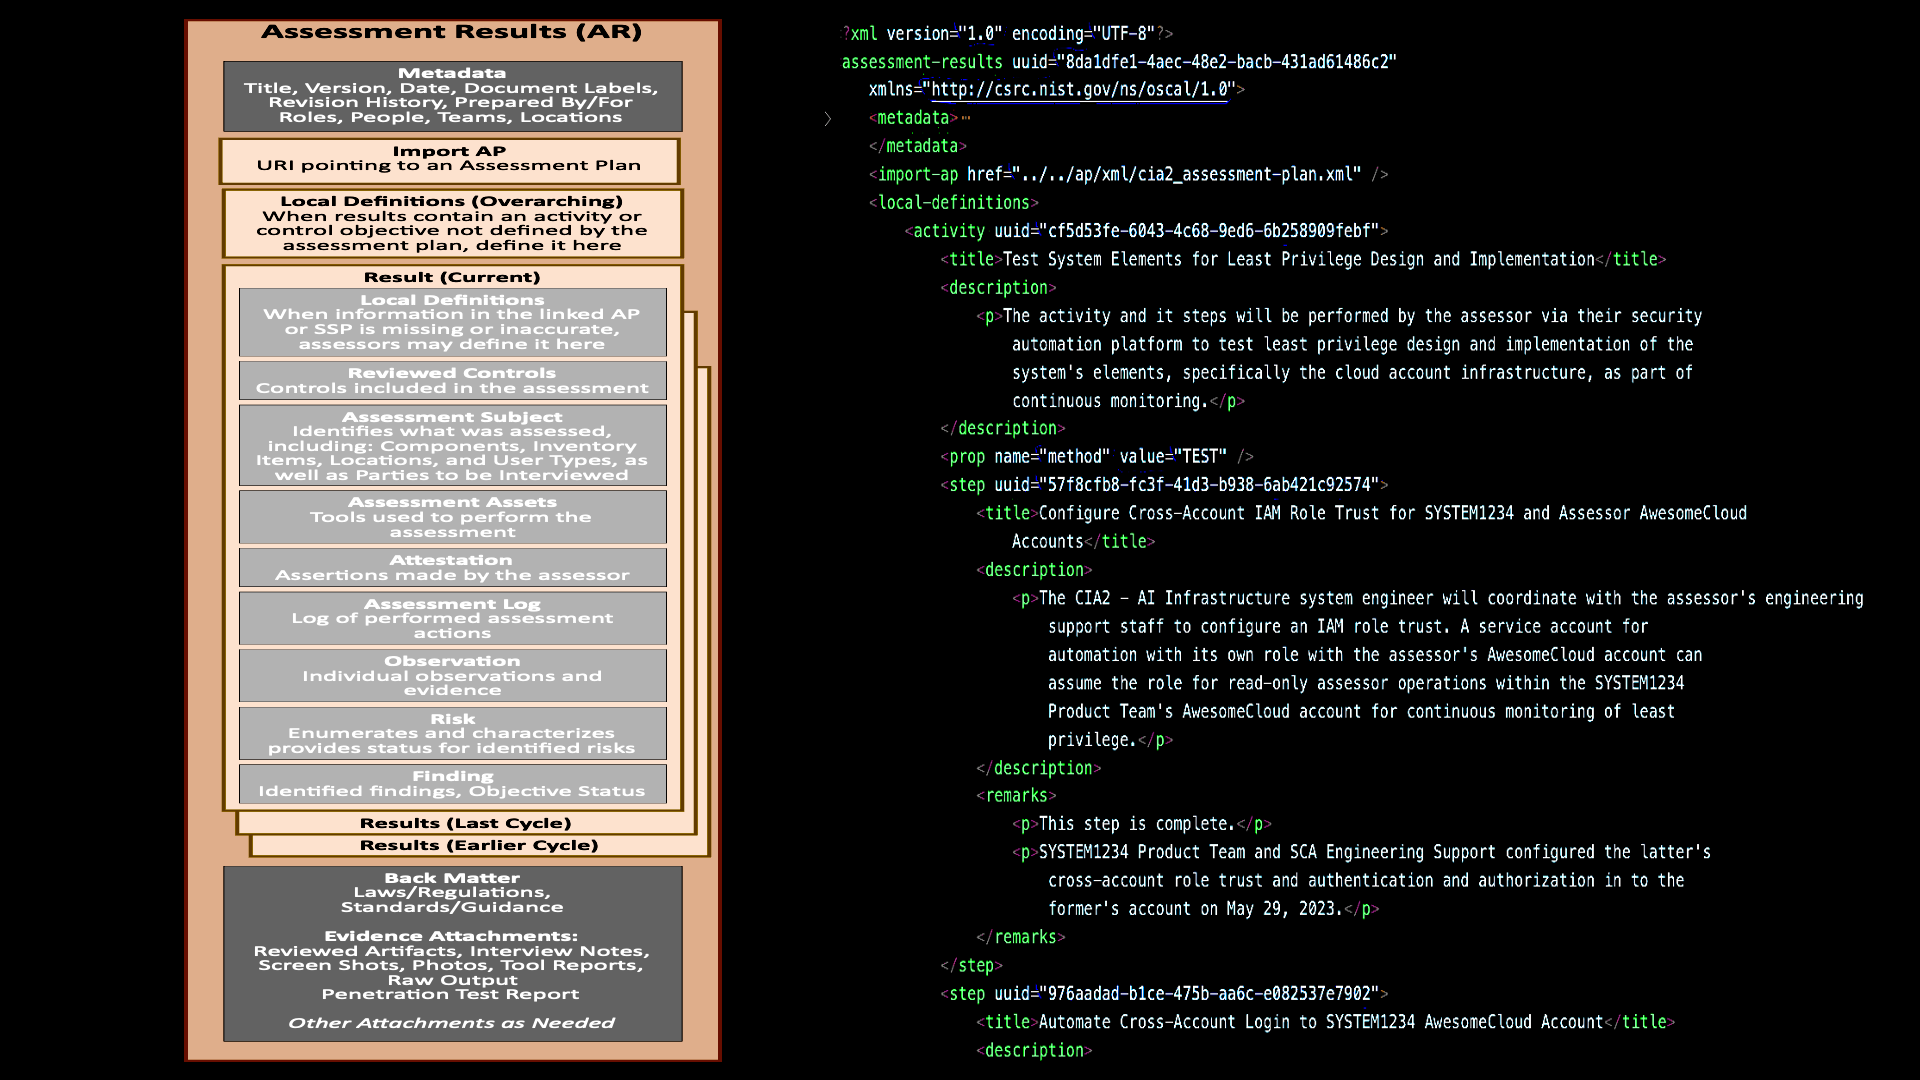Select Local Definitions (Overarching) diagram box

[x=452, y=224]
